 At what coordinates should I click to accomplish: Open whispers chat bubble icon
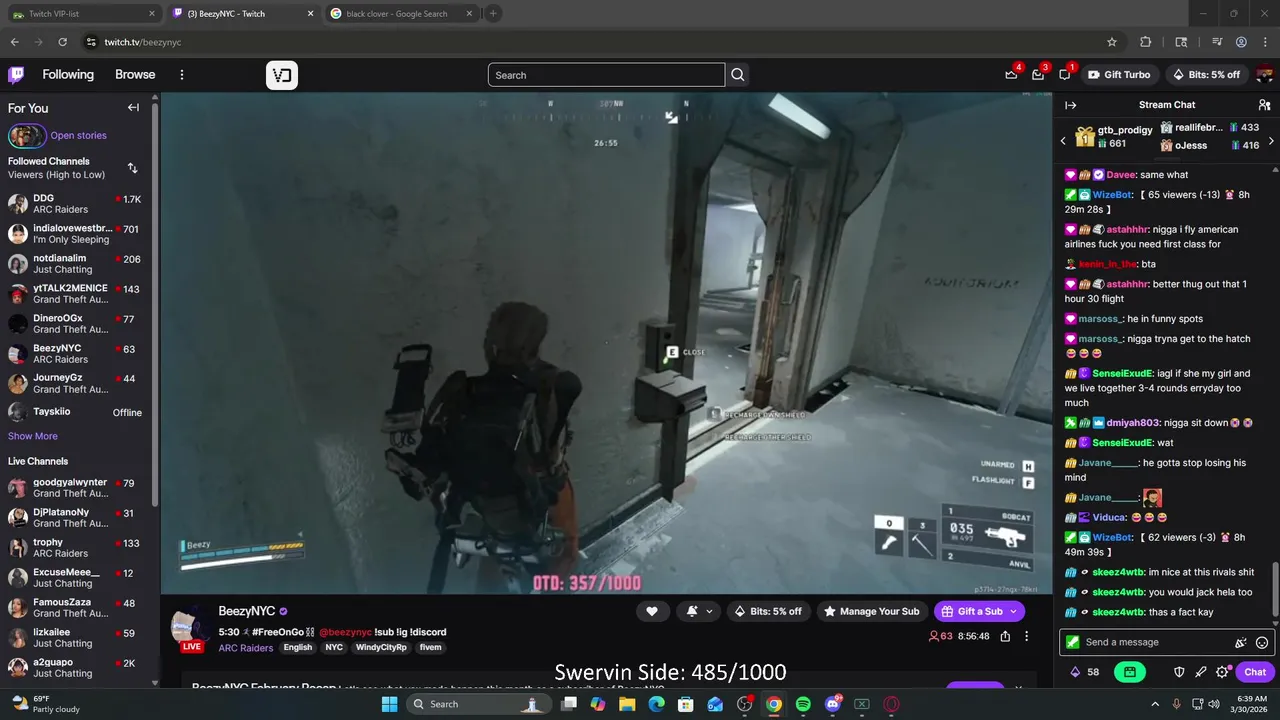pyautogui.click(x=1065, y=75)
